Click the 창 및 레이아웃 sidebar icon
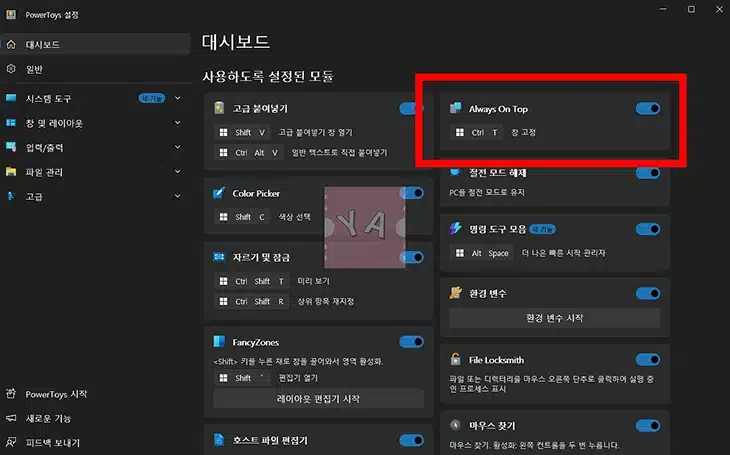 coord(11,122)
